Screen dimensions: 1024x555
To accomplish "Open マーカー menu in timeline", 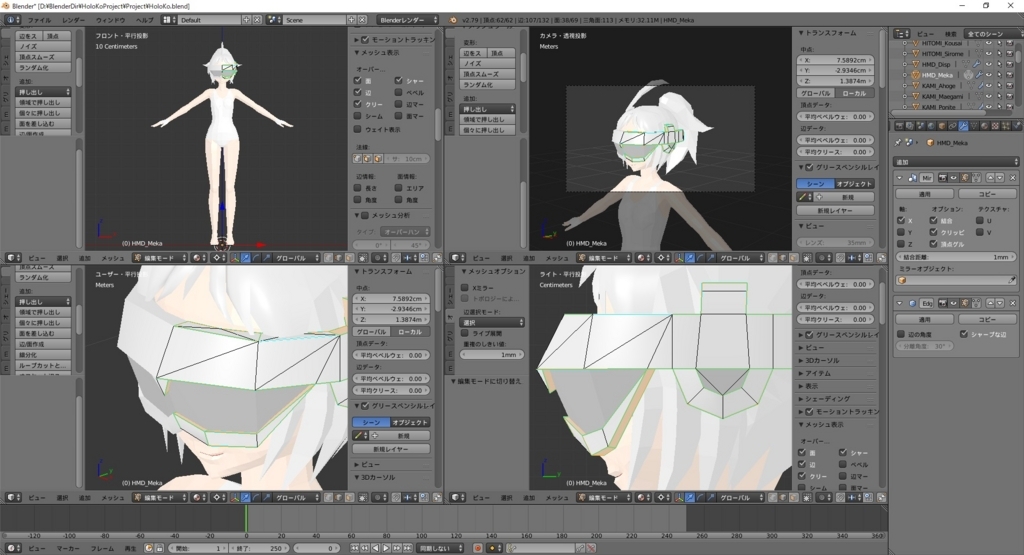I will click(x=68, y=548).
